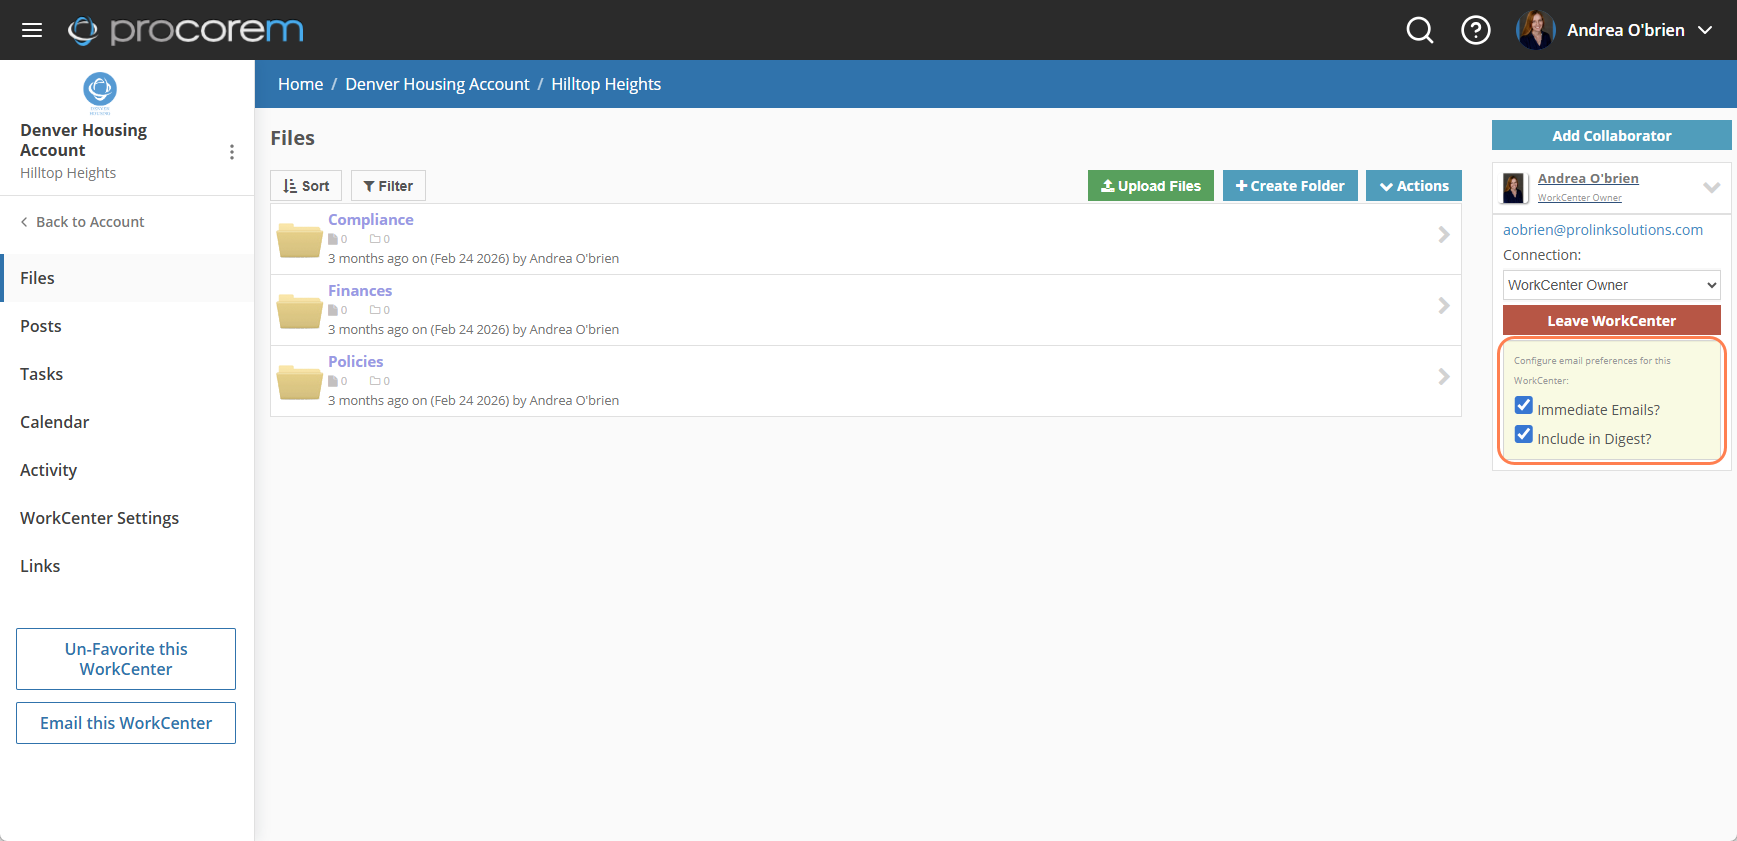
Task: Open the hamburger navigation menu
Action: pyautogui.click(x=32, y=30)
